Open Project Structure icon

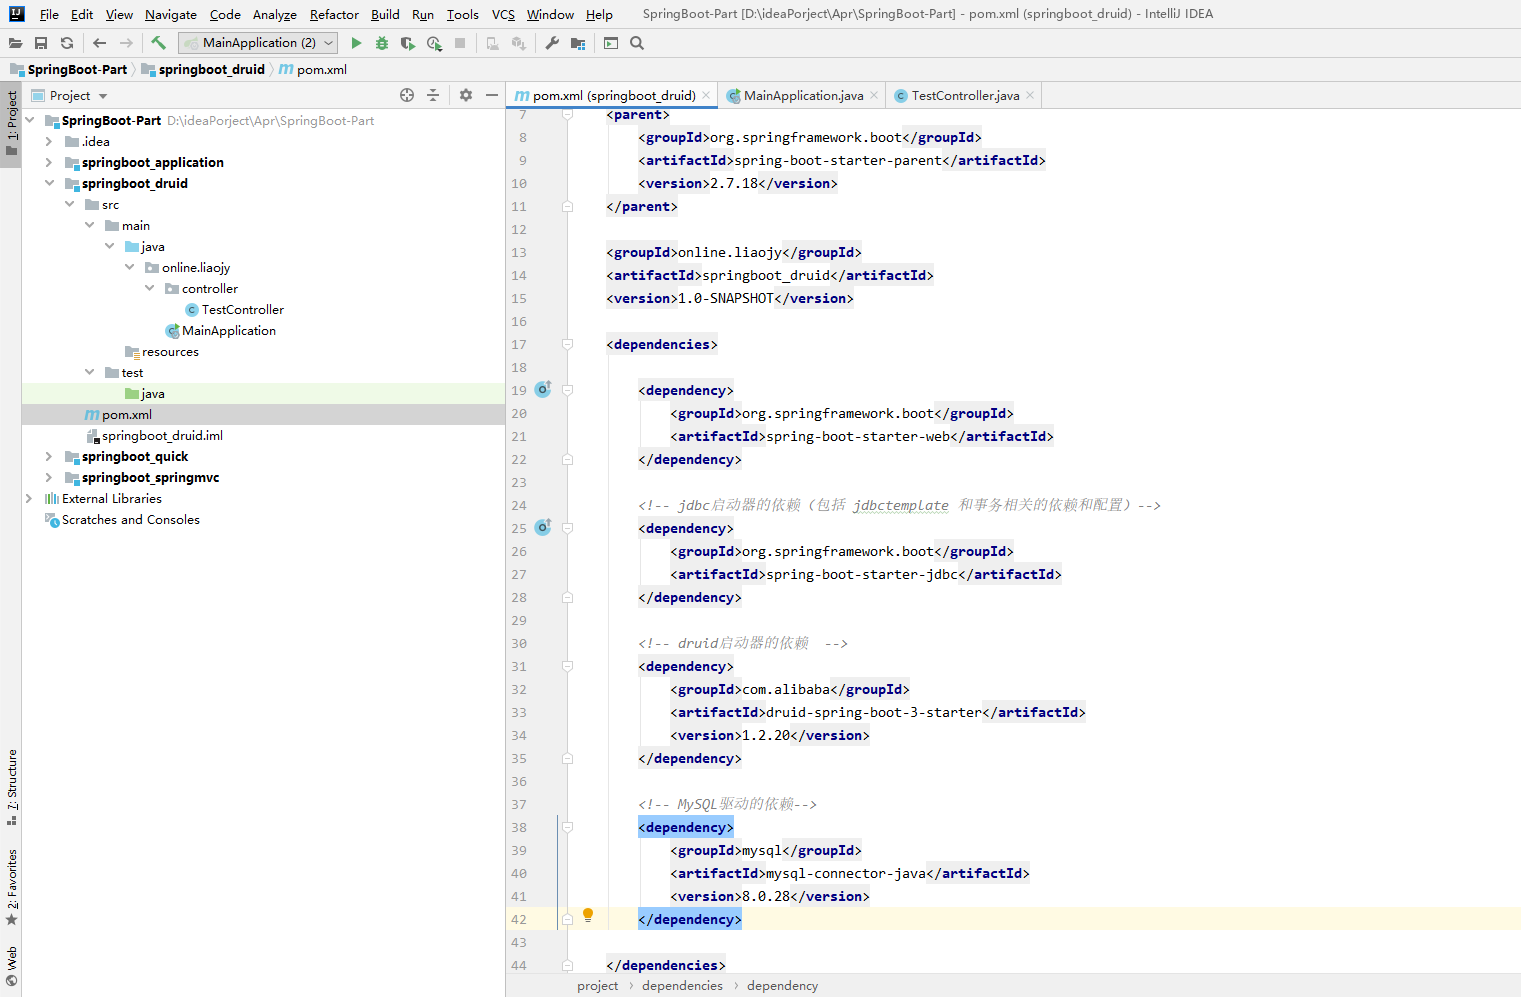tap(578, 43)
